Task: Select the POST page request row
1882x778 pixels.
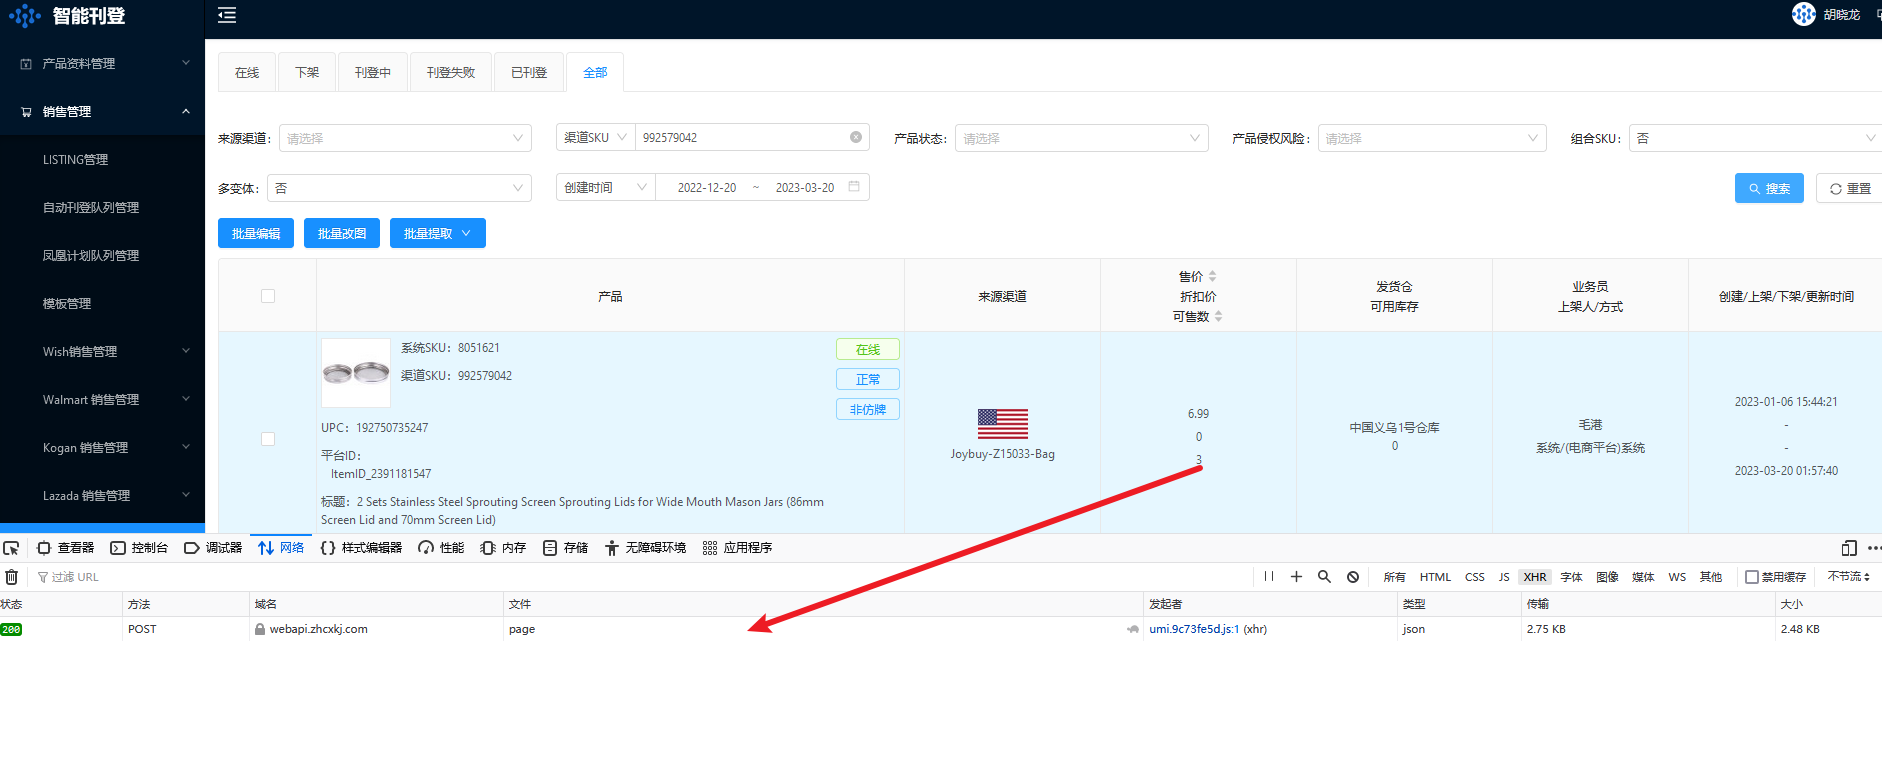Action: pyautogui.click(x=941, y=629)
